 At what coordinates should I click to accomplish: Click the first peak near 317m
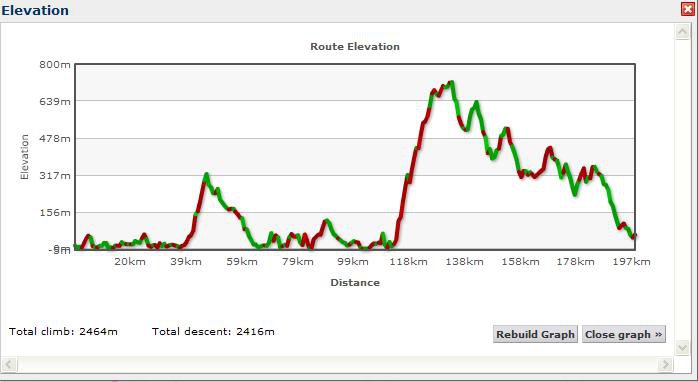(x=206, y=175)
